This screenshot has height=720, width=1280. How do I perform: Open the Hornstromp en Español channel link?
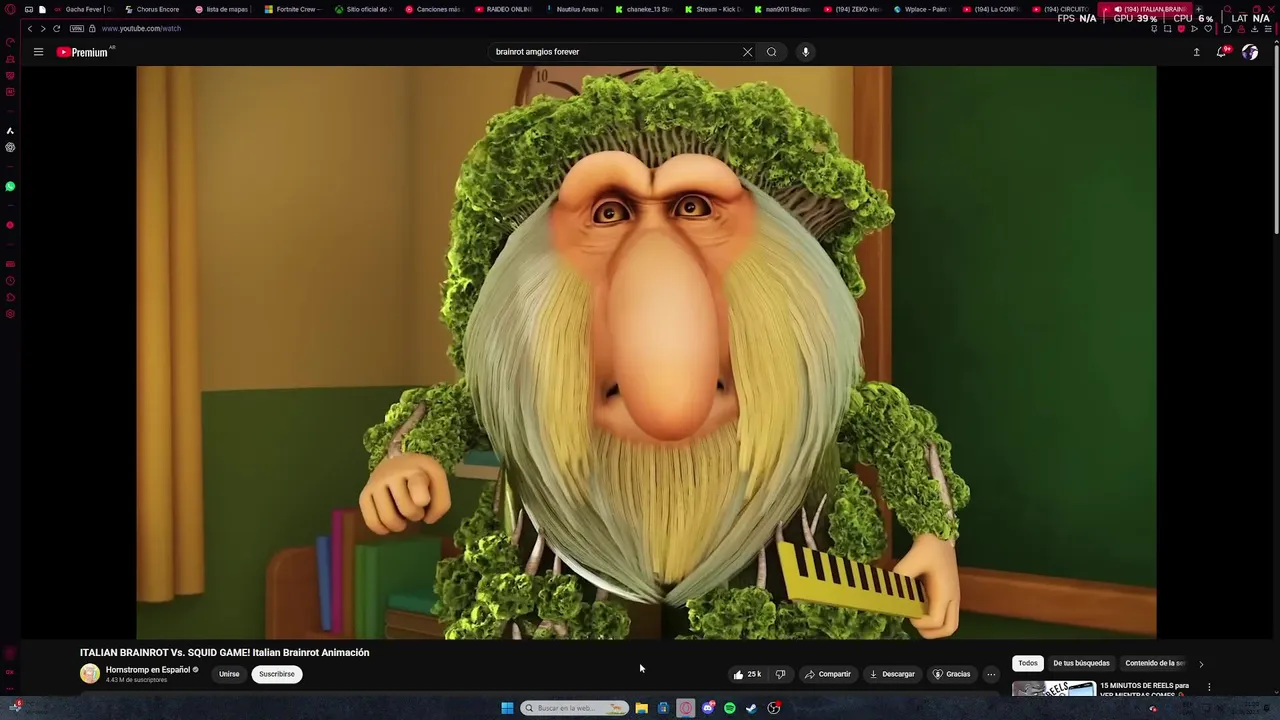148,670
